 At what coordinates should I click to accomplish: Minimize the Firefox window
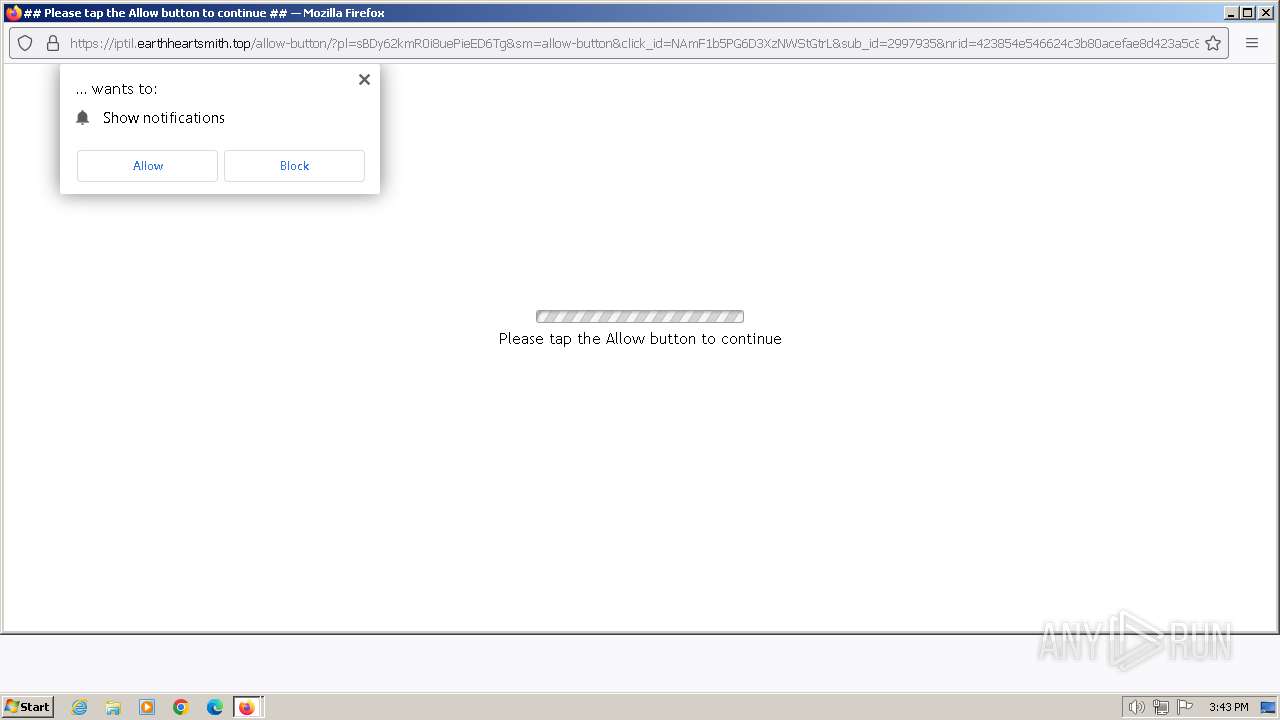(1231, 13)
